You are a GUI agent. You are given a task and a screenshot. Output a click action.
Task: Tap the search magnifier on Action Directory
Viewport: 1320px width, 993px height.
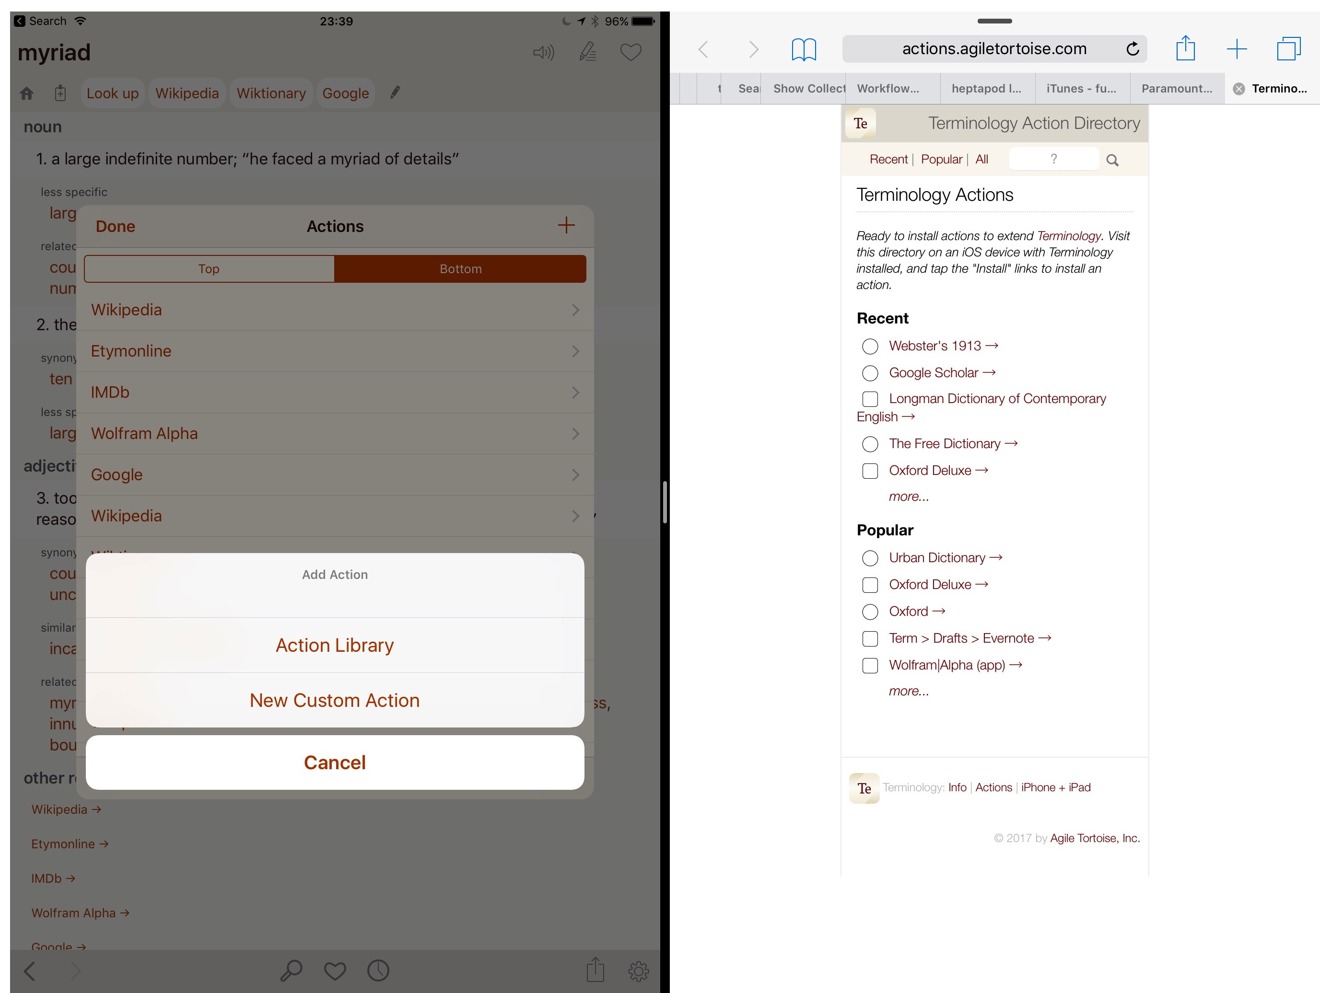tap(1112, 160)
